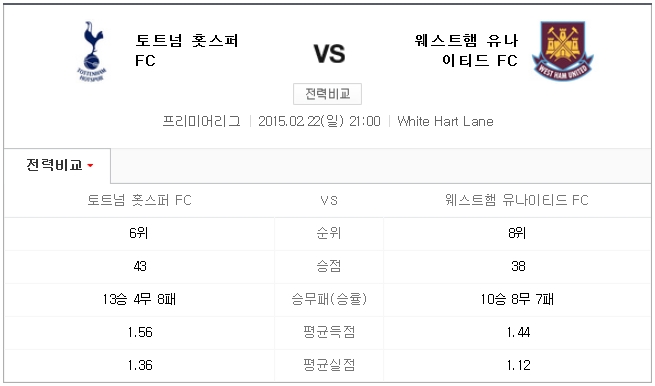Select the 프리미어리그 league label

pyautogui.click(x=202, y=121)
